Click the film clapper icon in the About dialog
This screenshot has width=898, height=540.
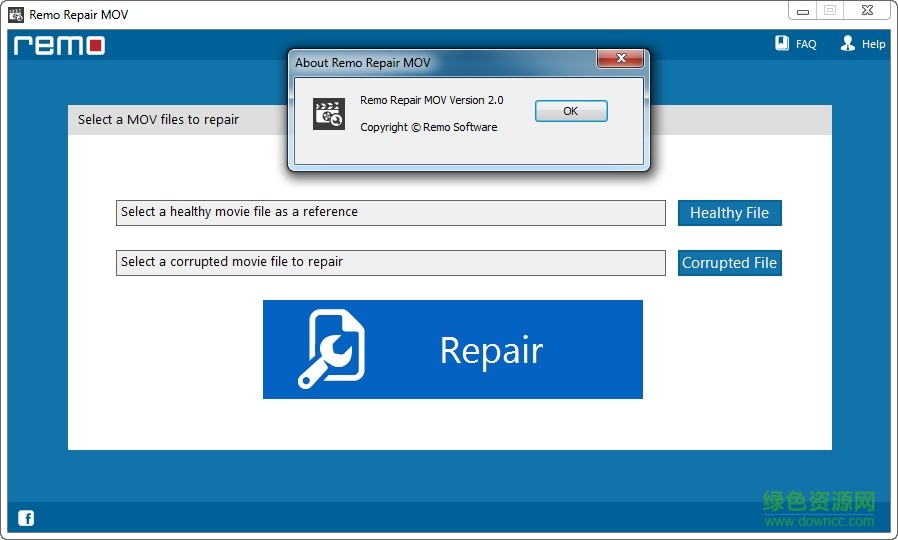click(329, 114)
